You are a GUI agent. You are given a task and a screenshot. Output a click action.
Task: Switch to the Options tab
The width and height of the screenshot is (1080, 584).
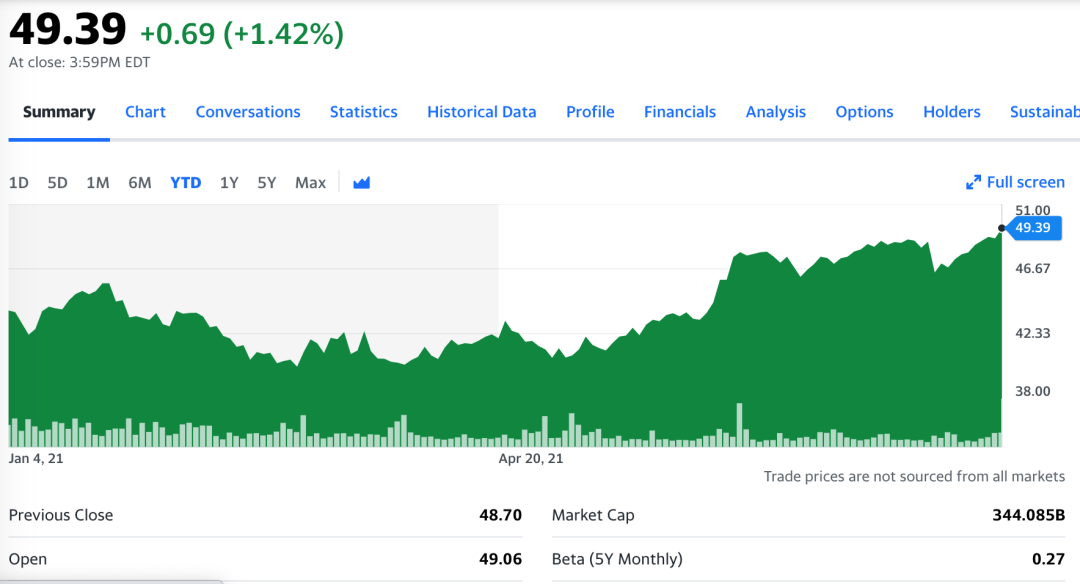864,112
